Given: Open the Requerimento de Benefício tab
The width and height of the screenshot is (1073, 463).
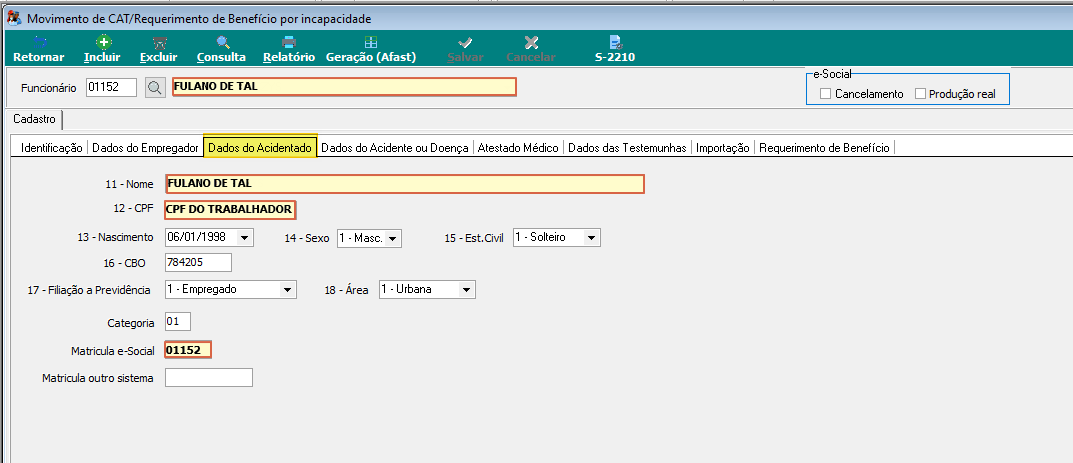Looking at the screenshot, I should tap(825, 147).
